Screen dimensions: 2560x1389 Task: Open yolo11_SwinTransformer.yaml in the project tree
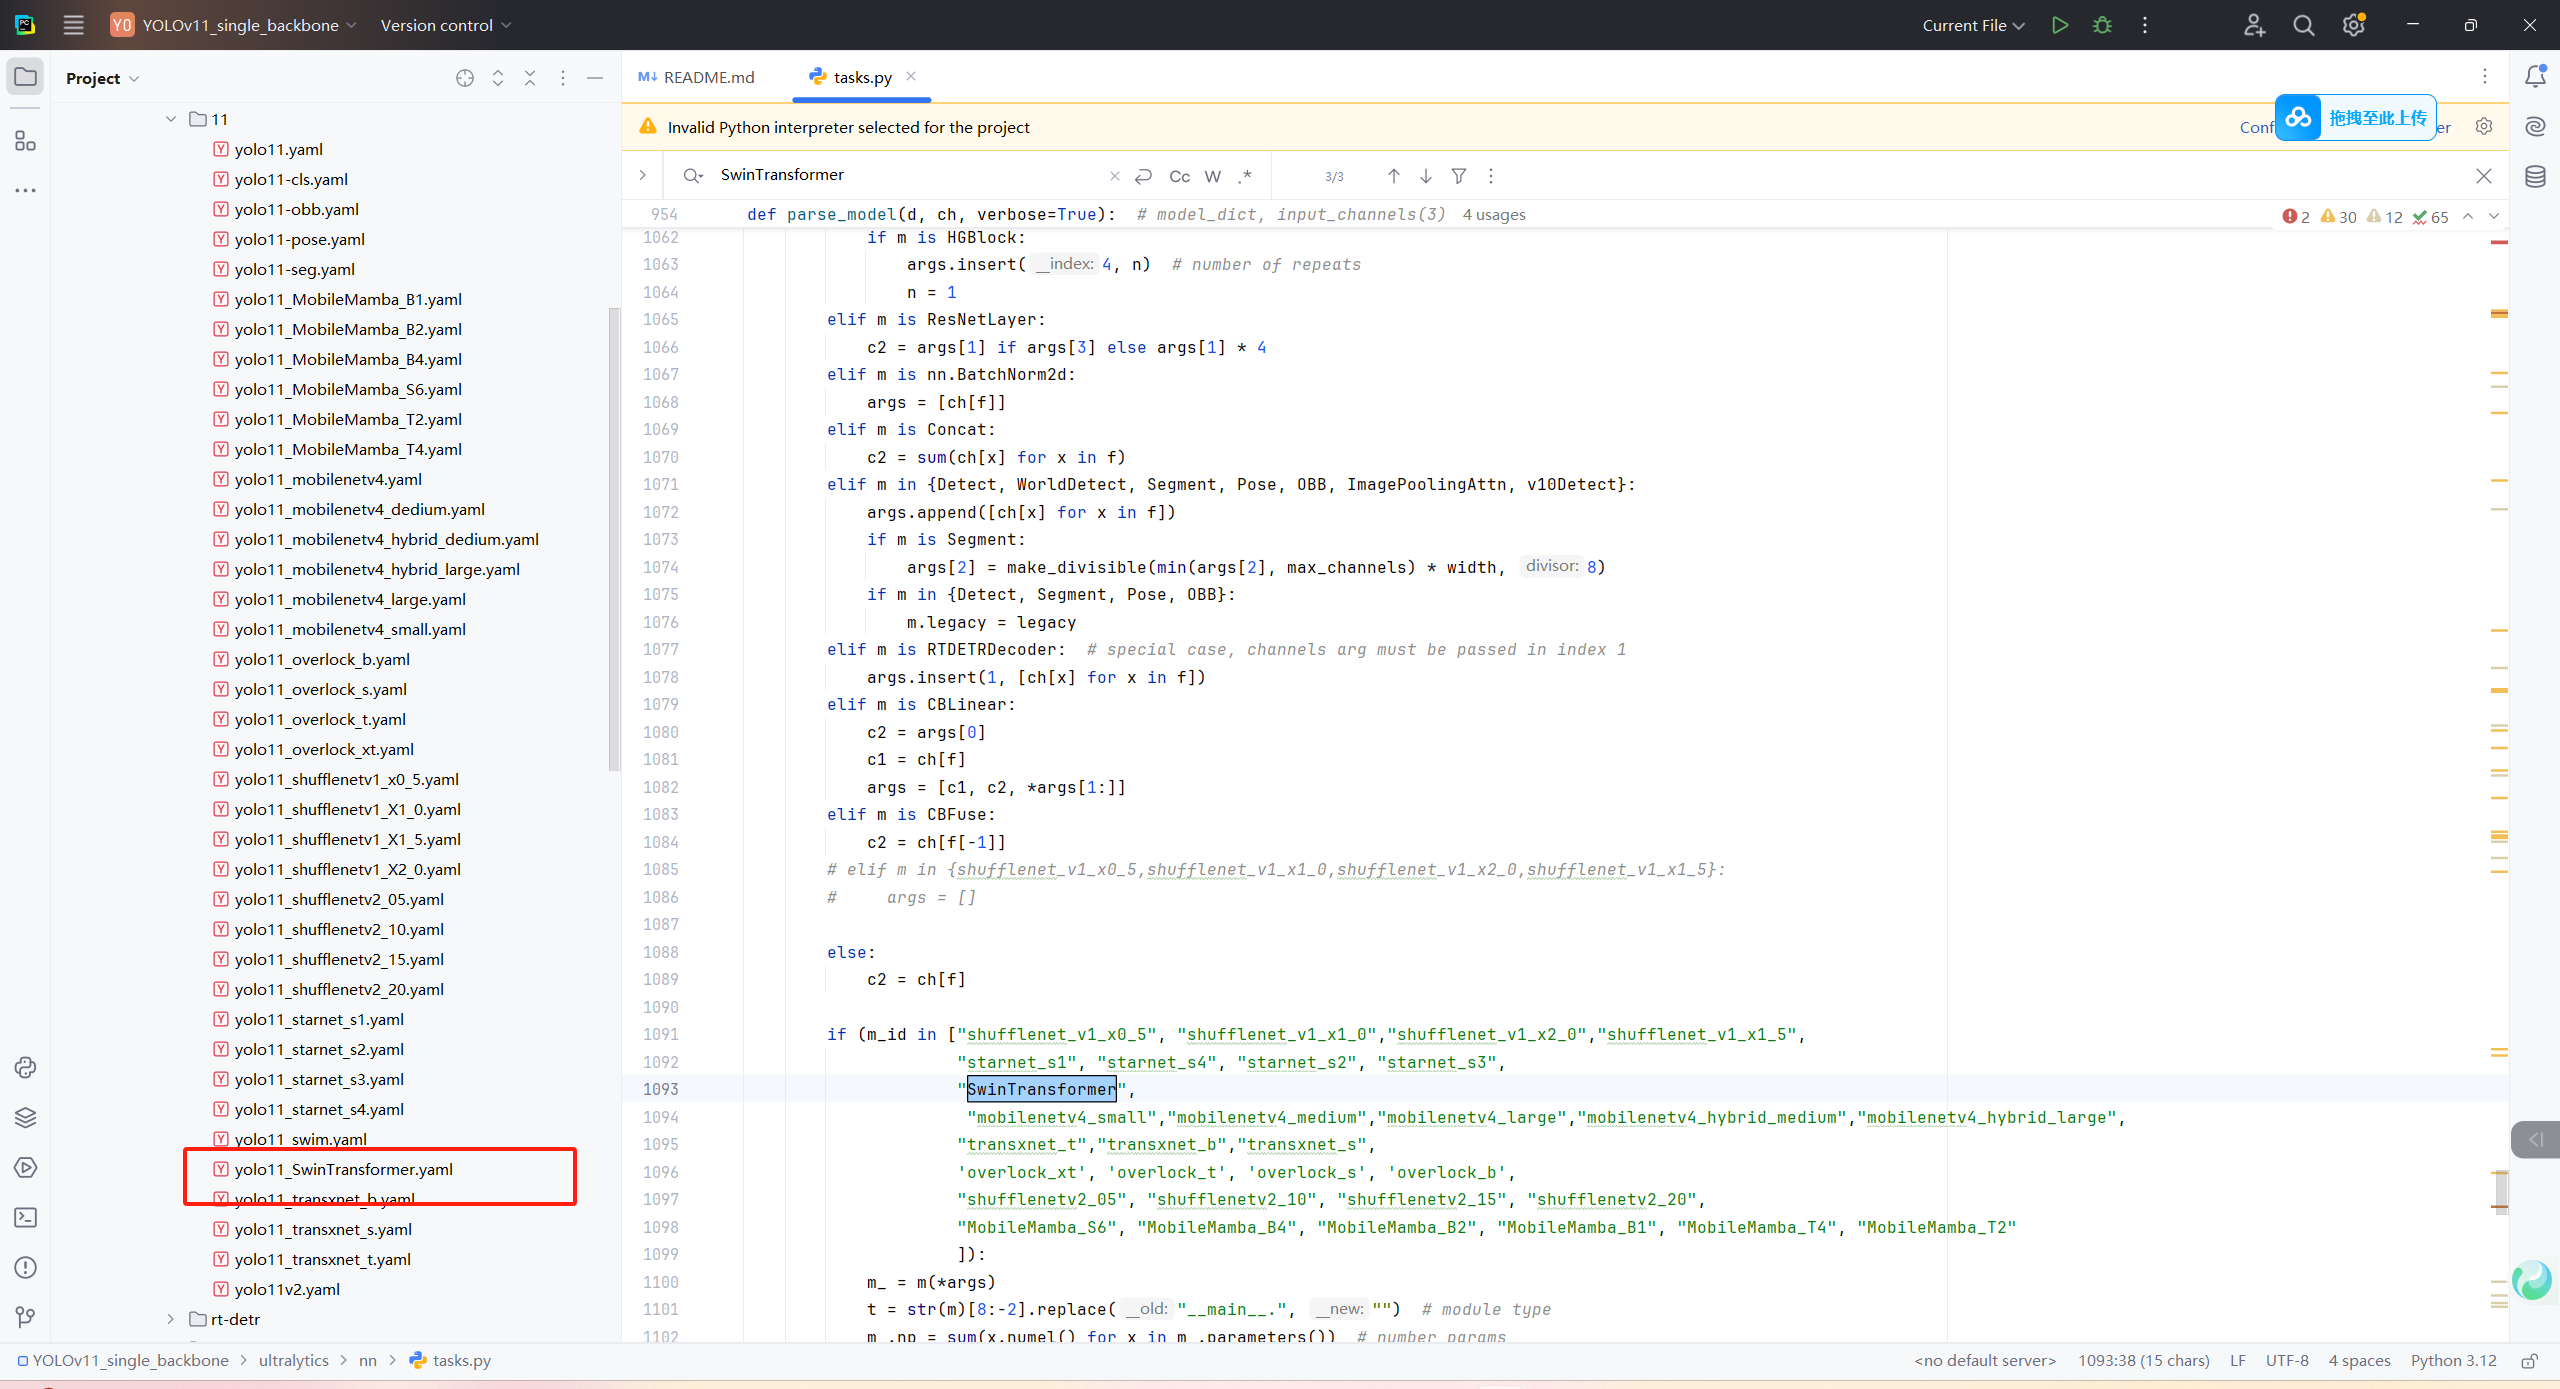[x=343, y=1169]
